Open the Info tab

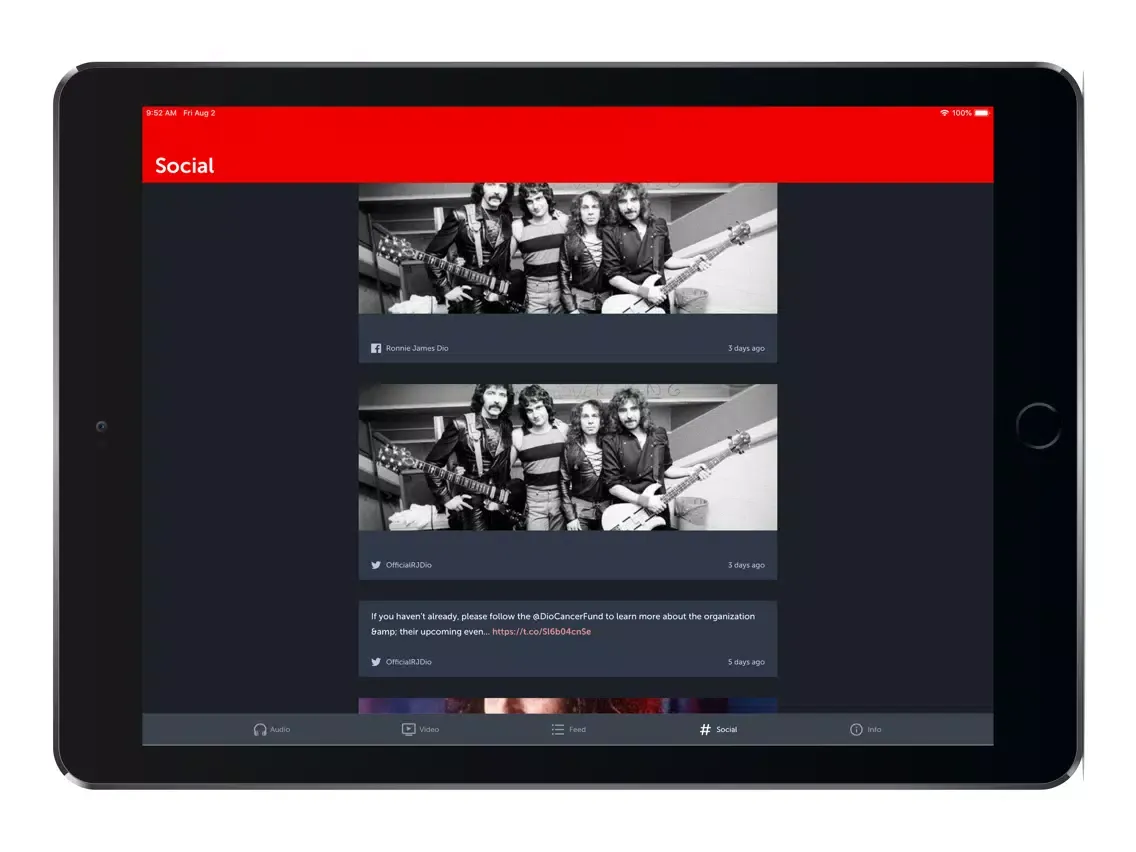[865, 730]
